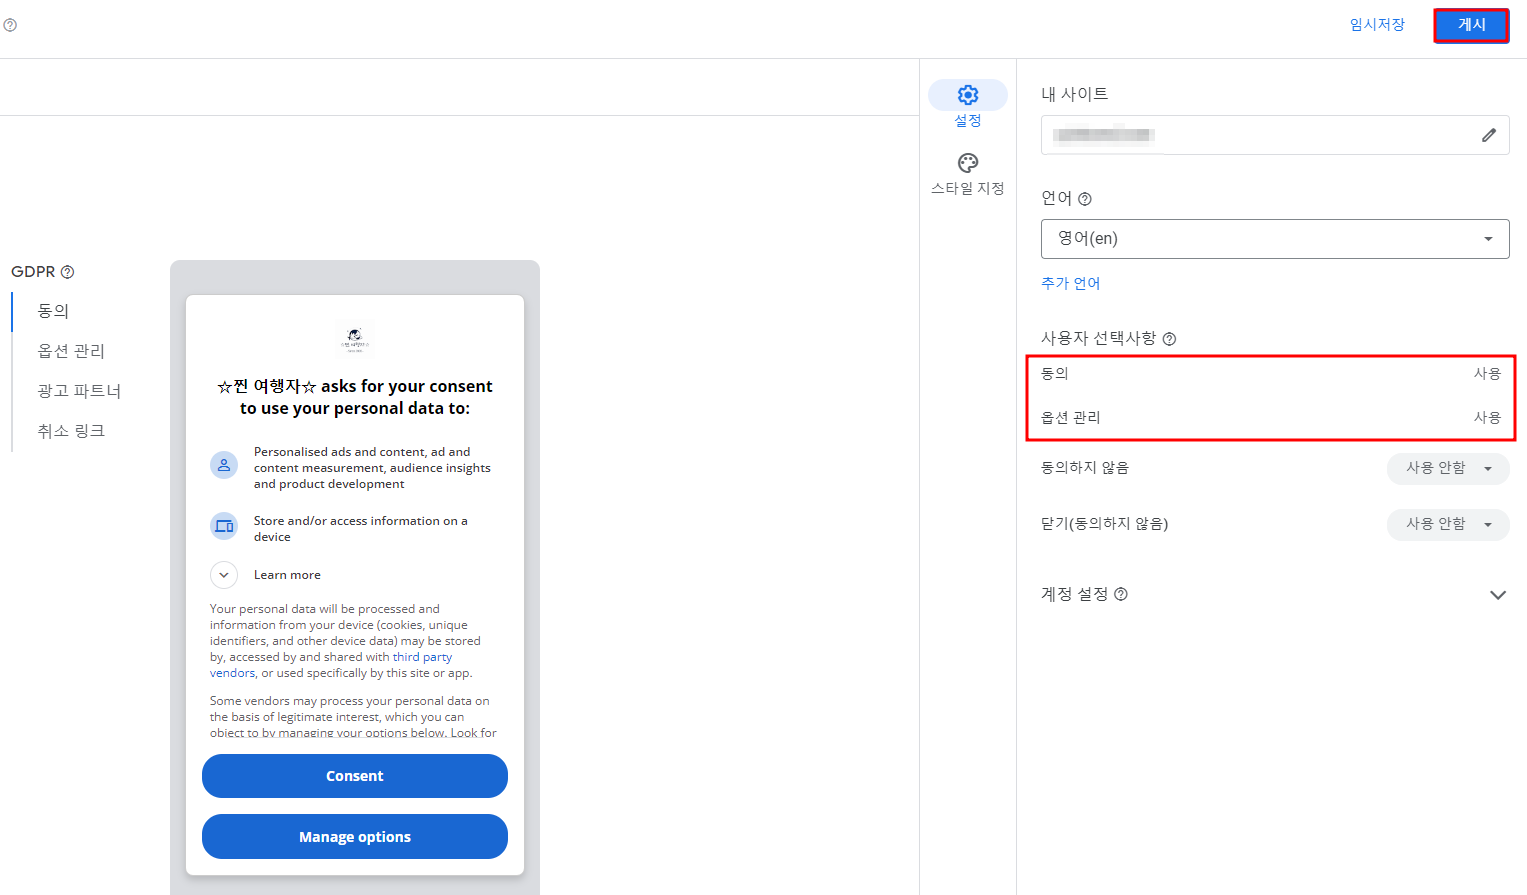Expand Learn more in the consent preview
The height and width of the screenshot is (895, 1527).
point(223,574)
